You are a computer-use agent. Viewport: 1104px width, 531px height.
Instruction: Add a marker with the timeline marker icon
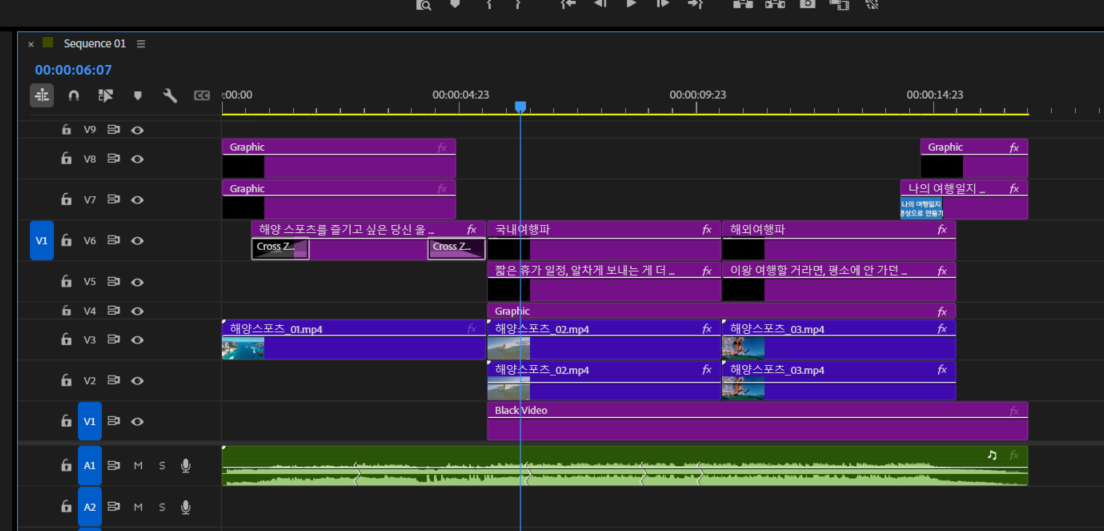pos(138,96)
